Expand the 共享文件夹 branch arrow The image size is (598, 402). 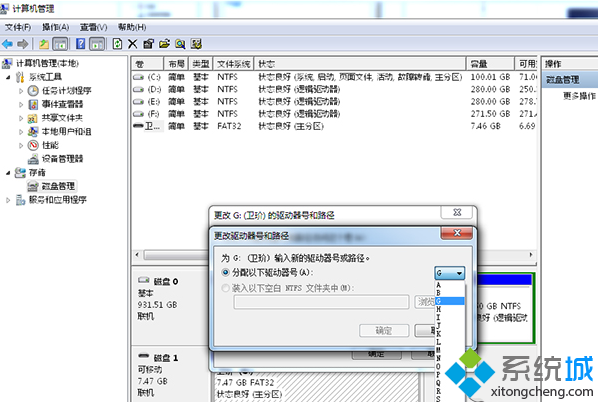(21, 118)
